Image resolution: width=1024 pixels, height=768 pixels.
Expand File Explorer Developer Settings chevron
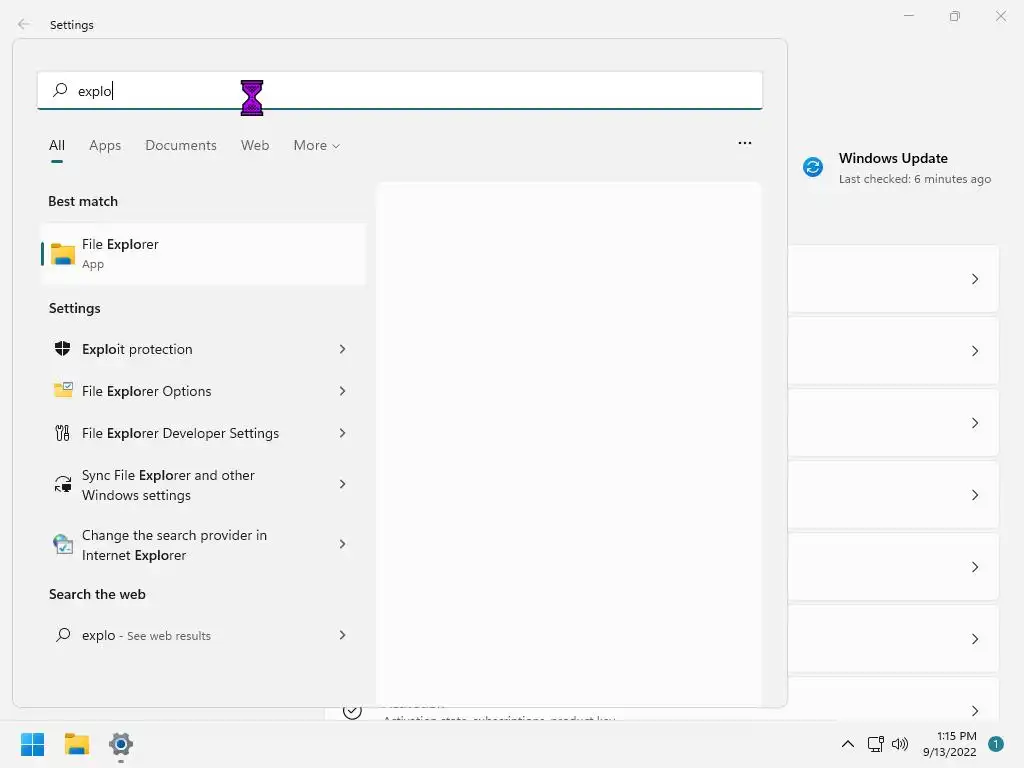tap(342, 433)
